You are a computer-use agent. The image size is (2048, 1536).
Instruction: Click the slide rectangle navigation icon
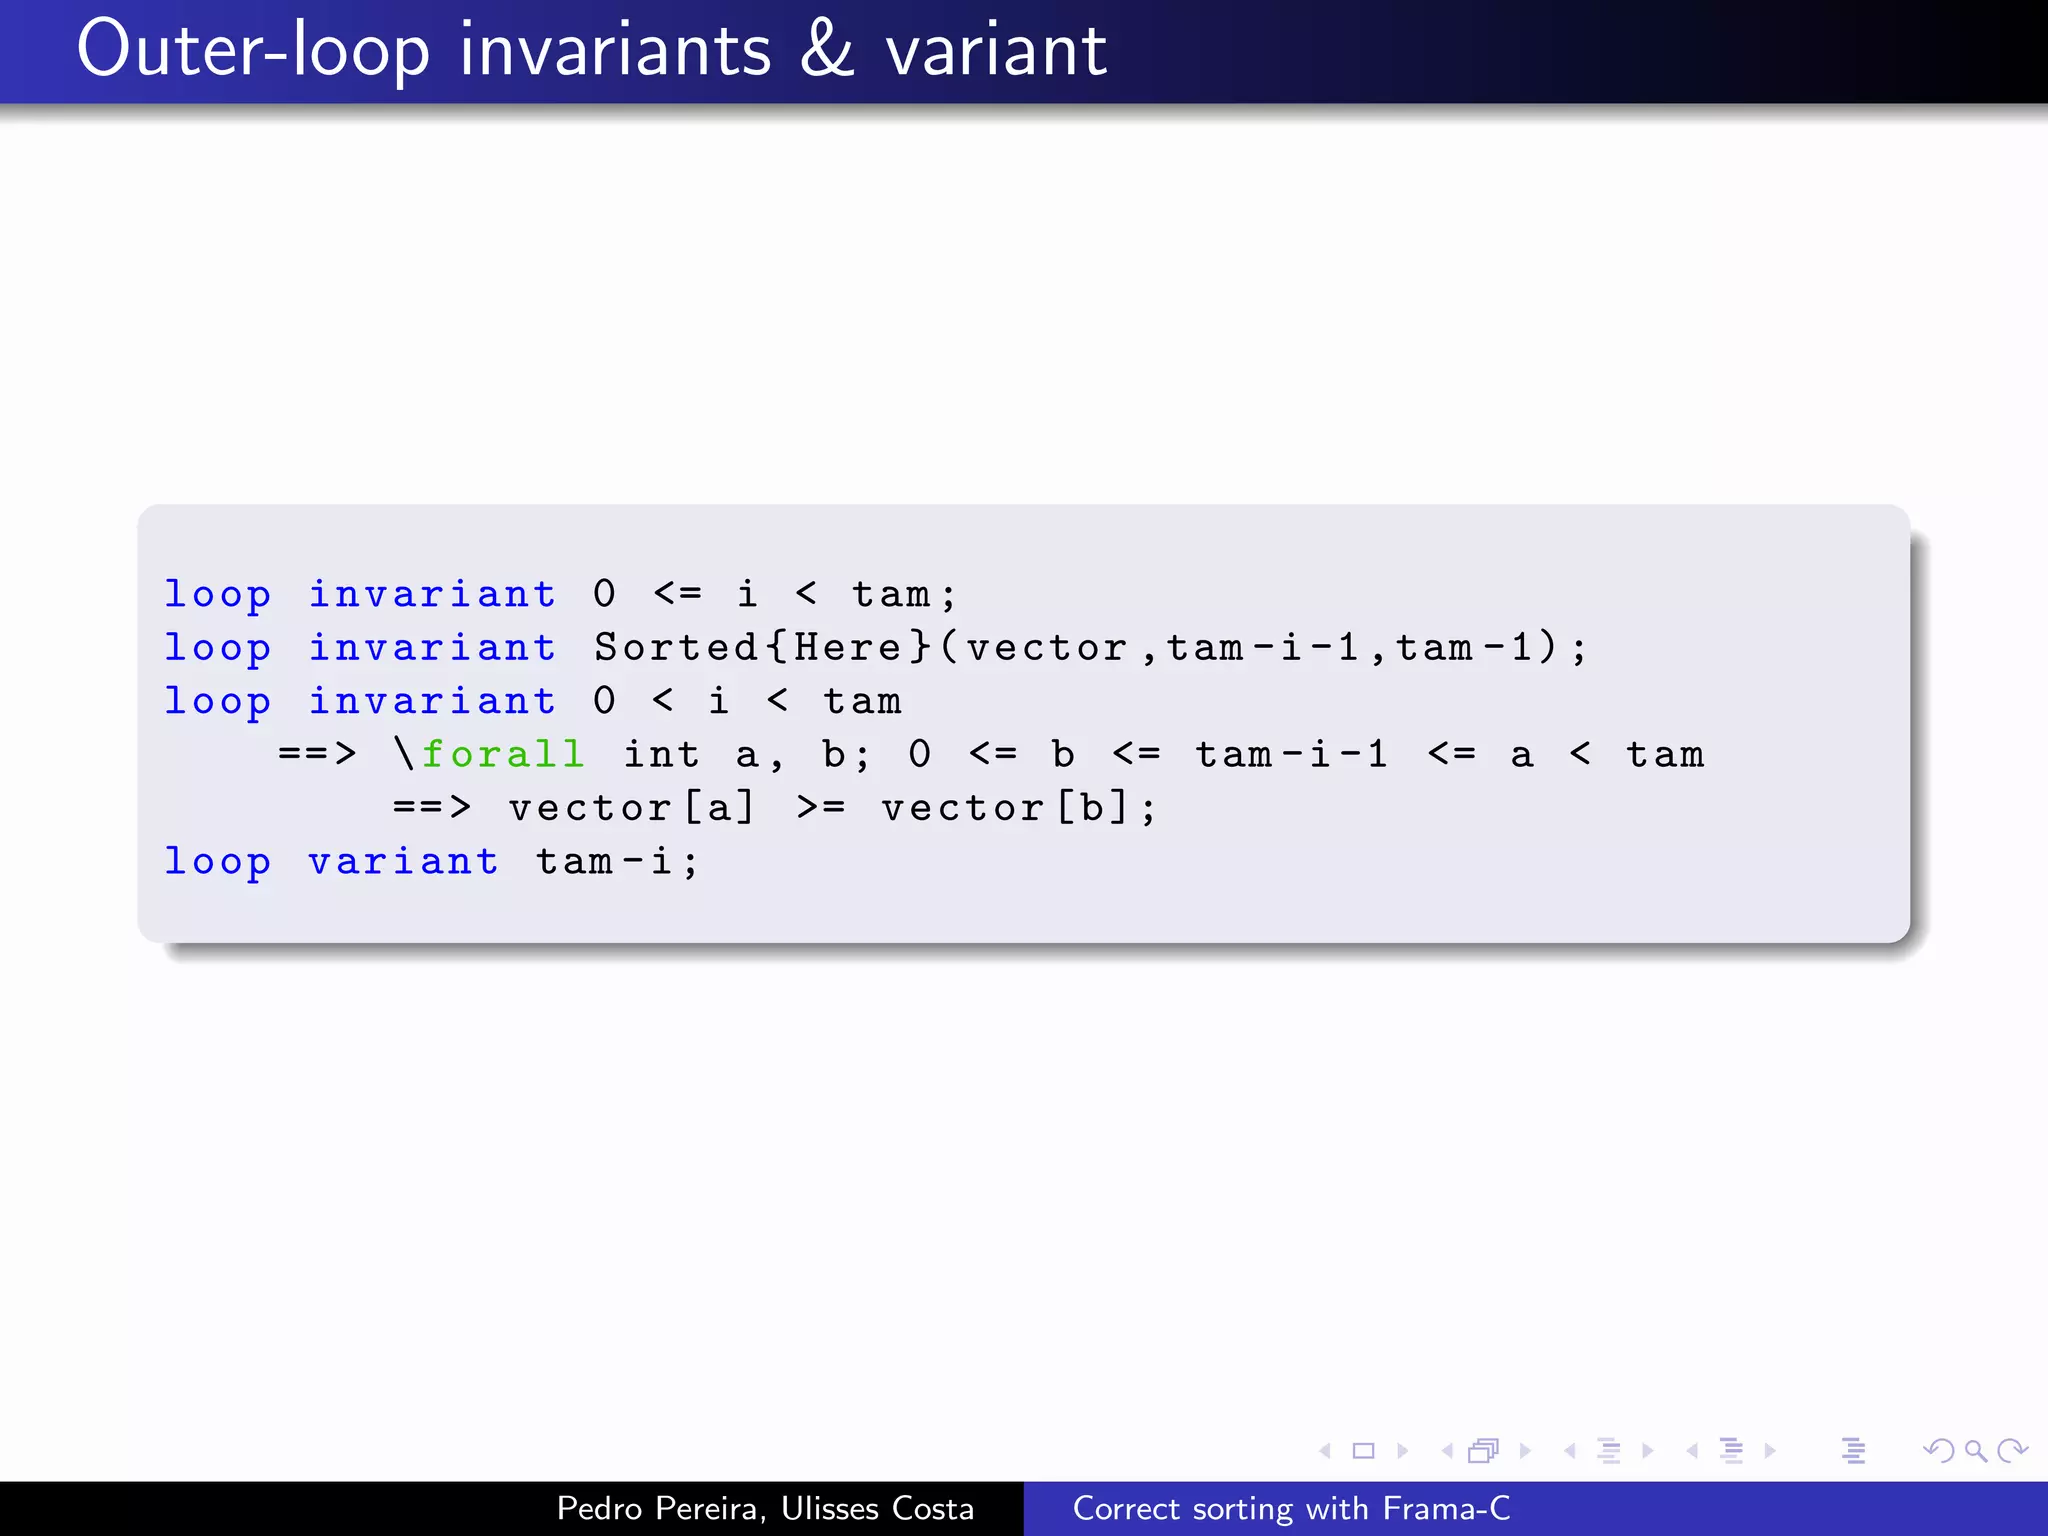1363,1451
